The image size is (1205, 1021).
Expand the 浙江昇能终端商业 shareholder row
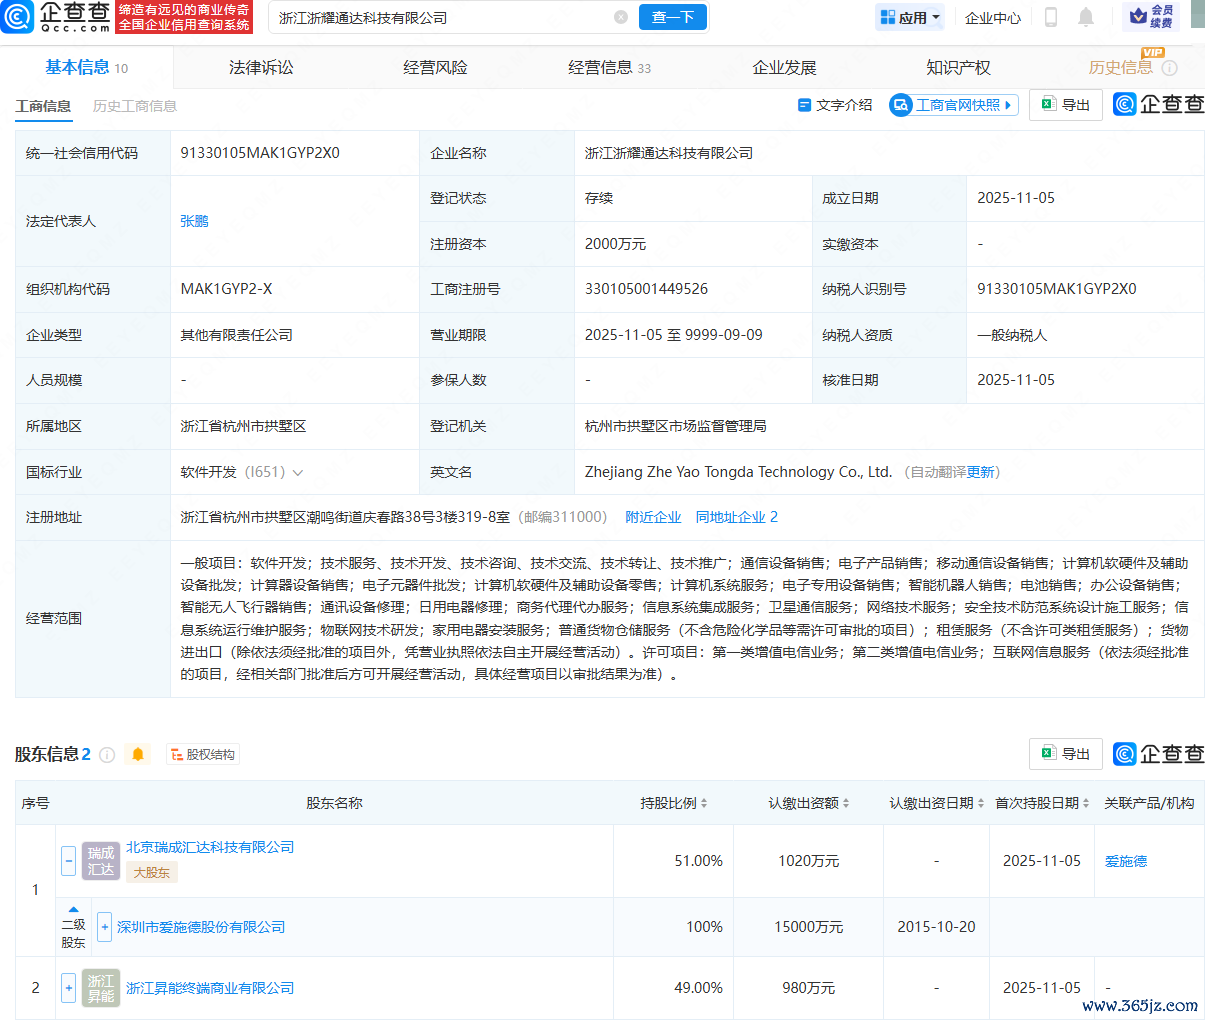pyautogui.click(x=68, y=988)
